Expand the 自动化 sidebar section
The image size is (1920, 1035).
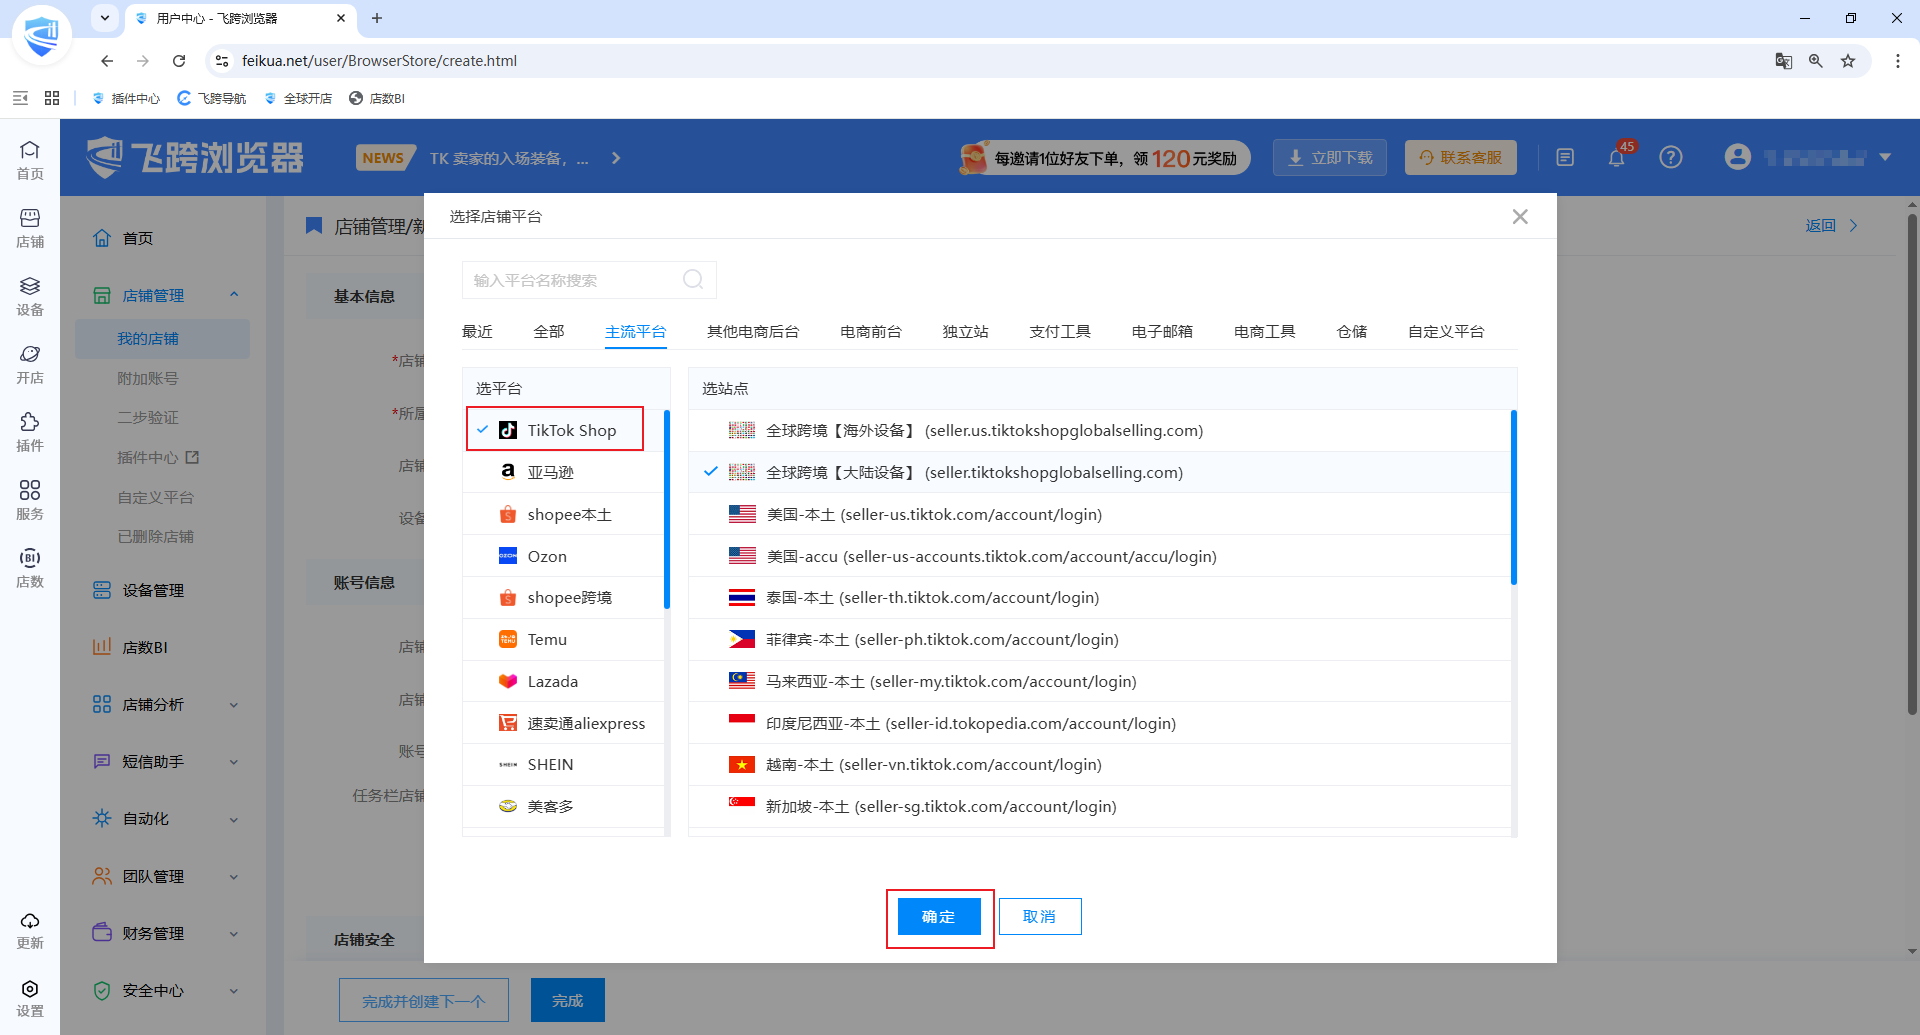coord(234,819)
